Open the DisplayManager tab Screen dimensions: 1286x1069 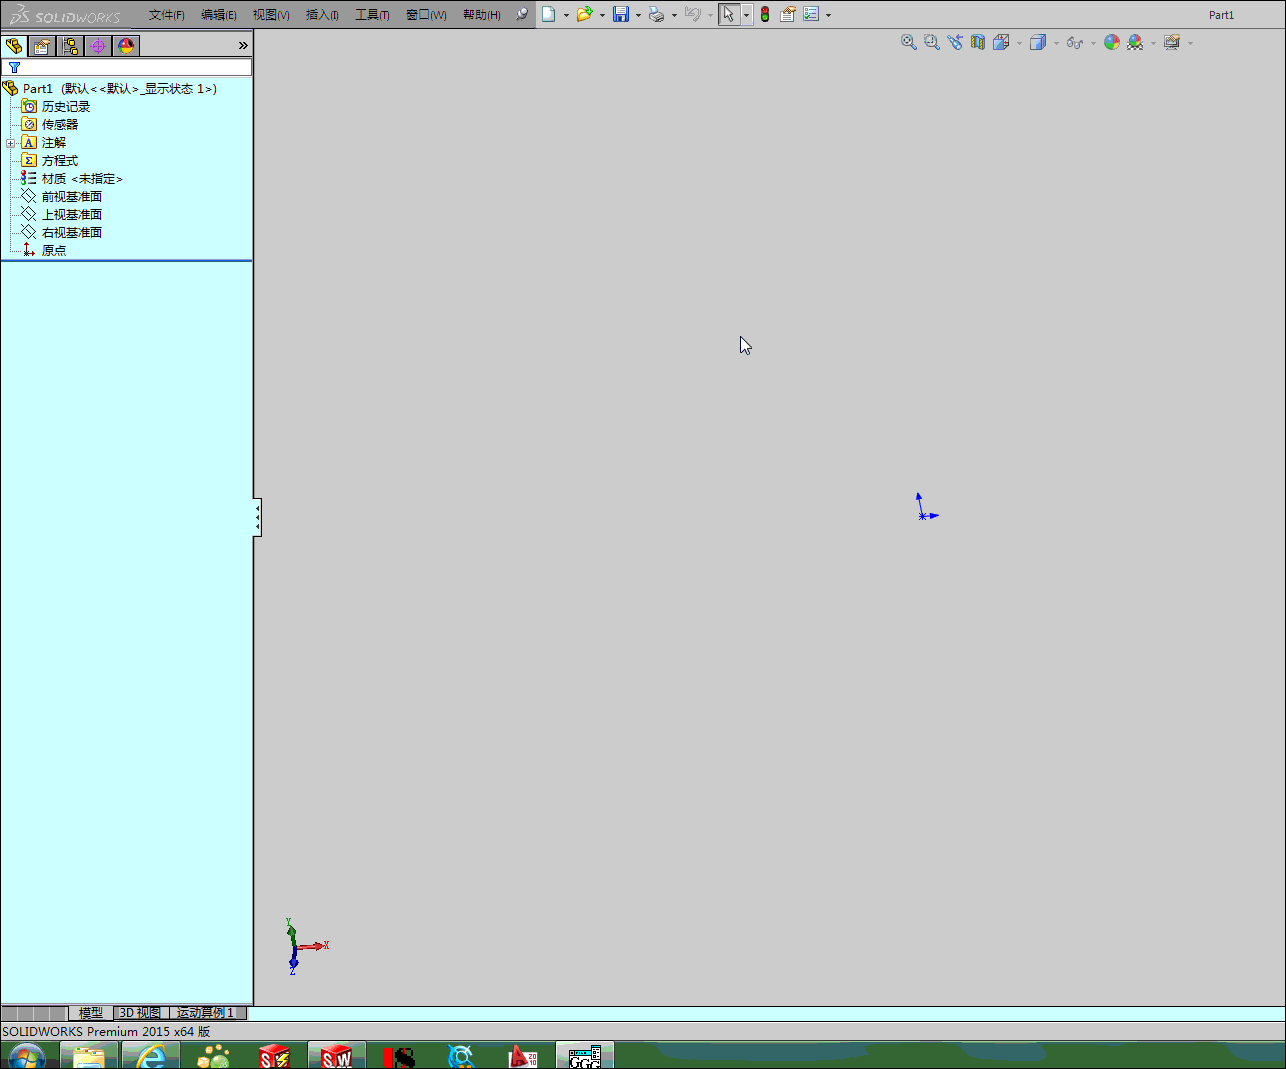point(126,46)
